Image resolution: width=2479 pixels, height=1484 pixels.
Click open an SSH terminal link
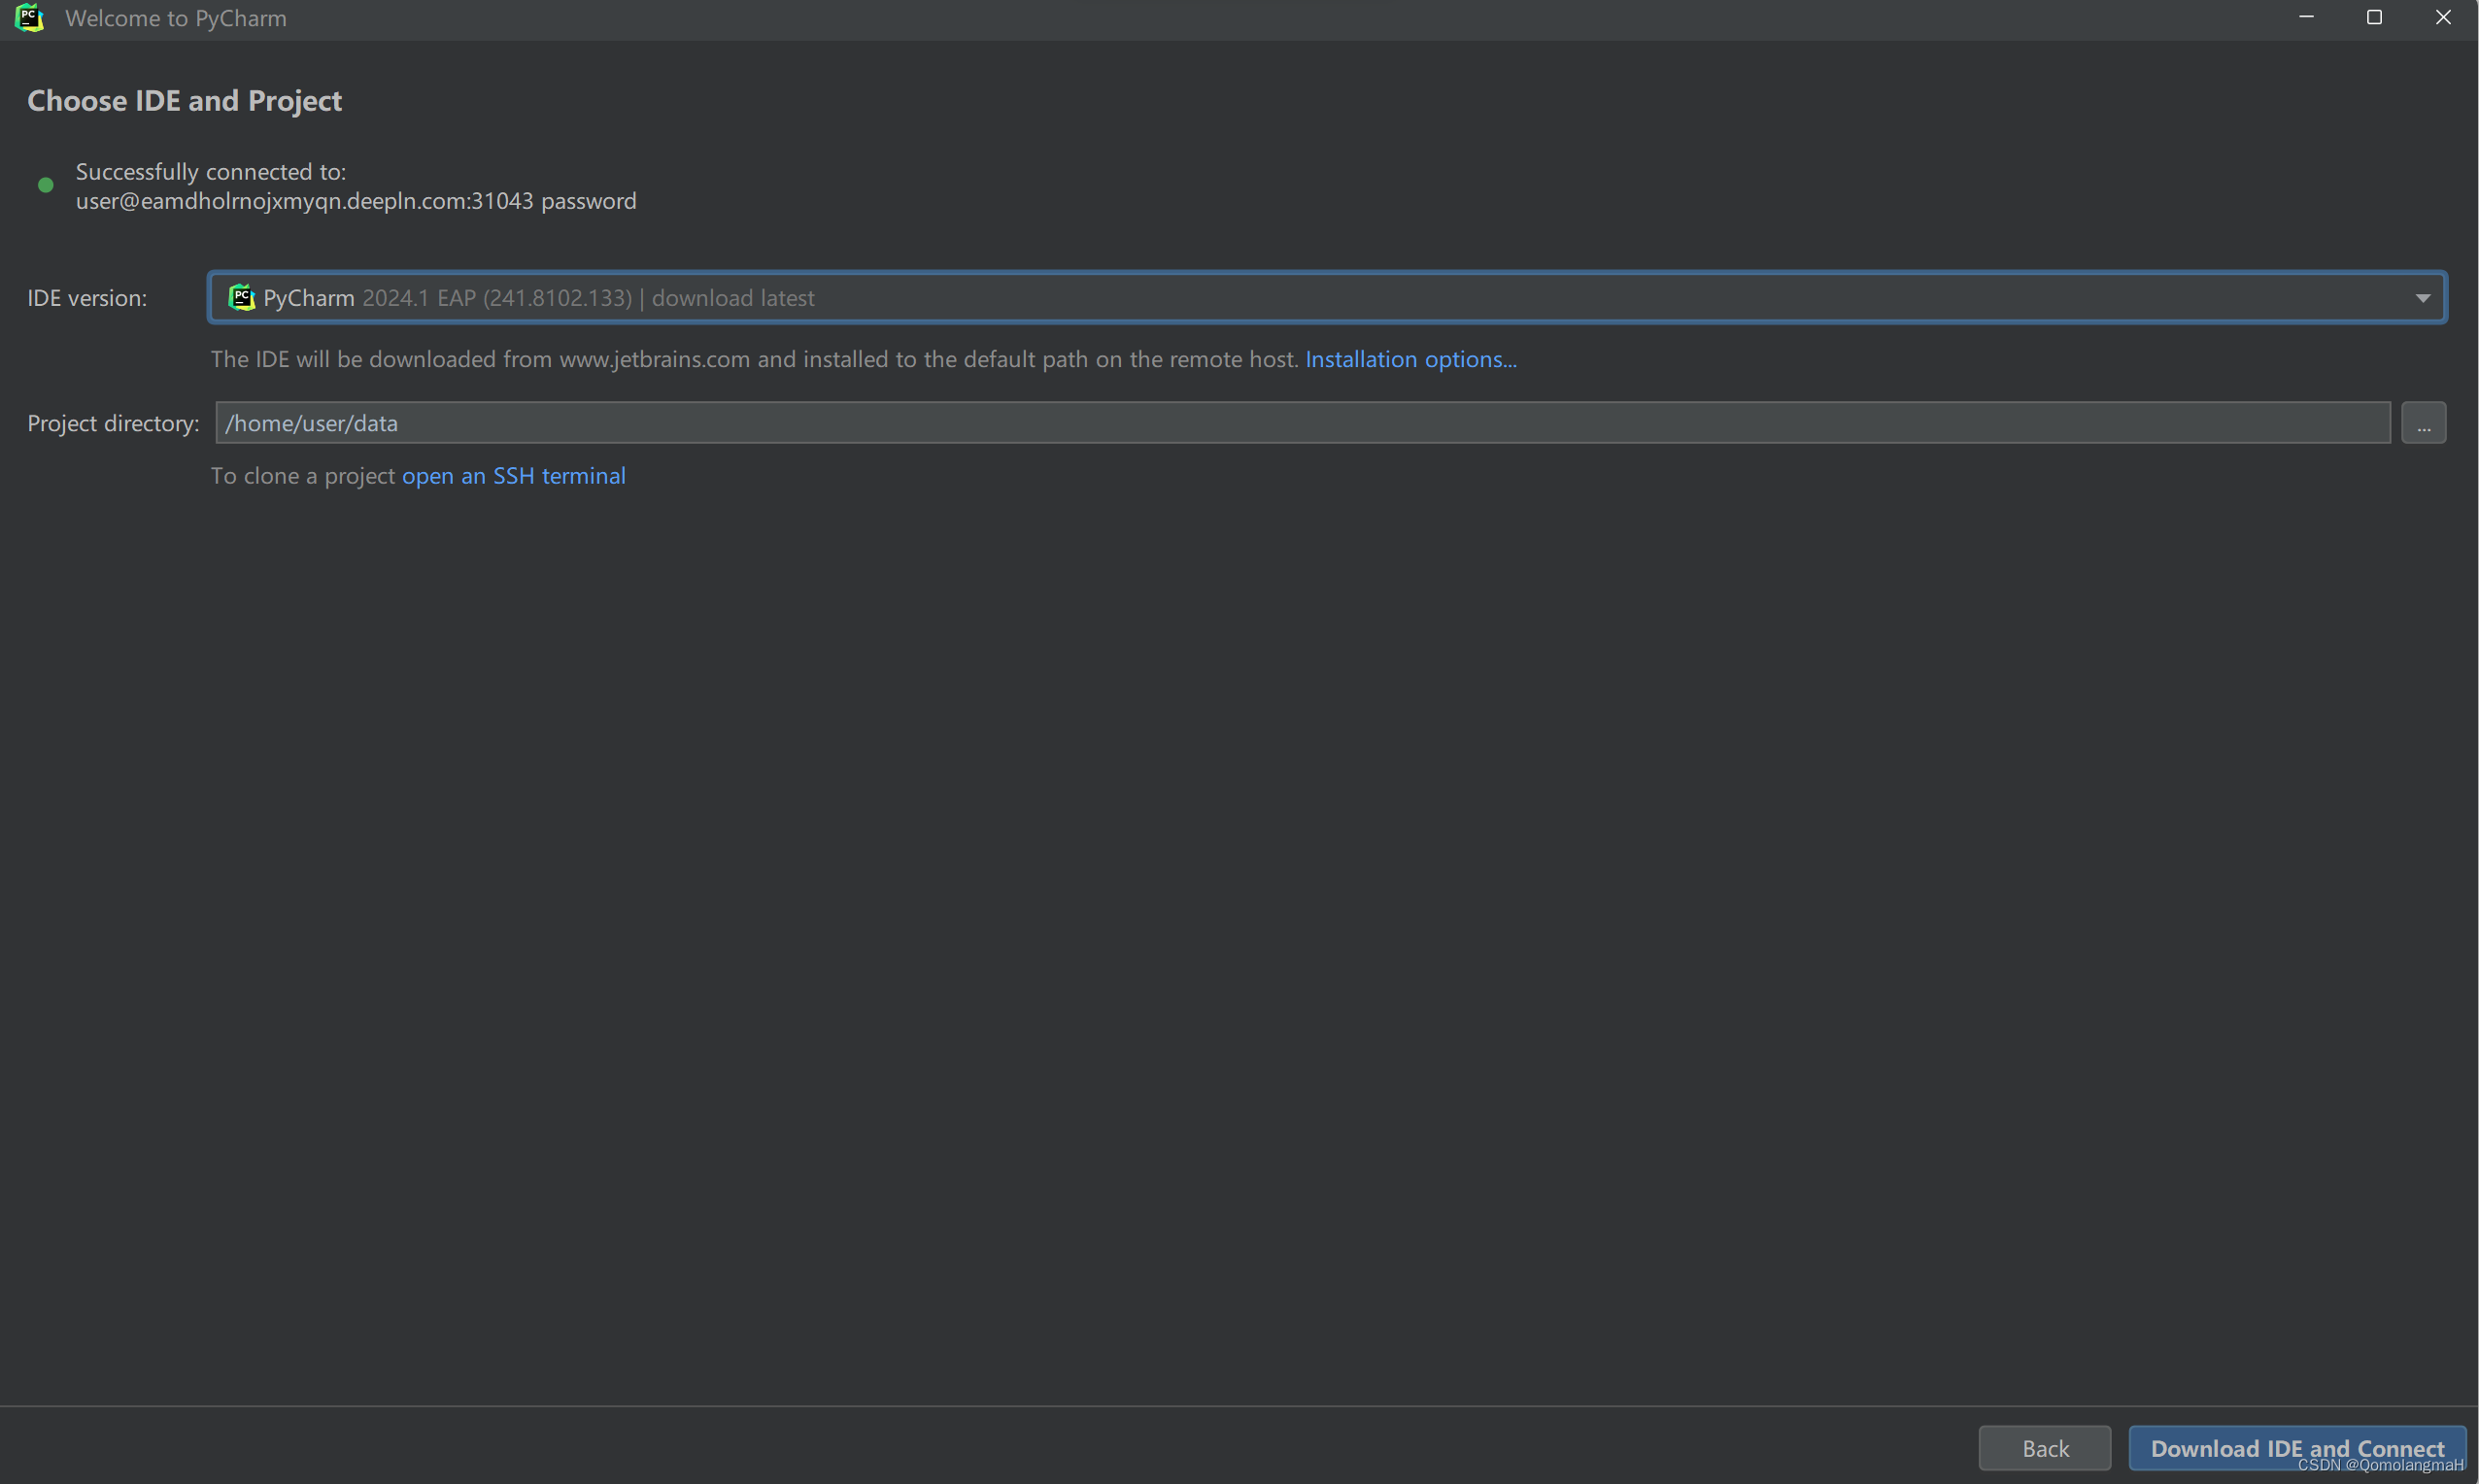pyautogui.click(x=513, y=476)
